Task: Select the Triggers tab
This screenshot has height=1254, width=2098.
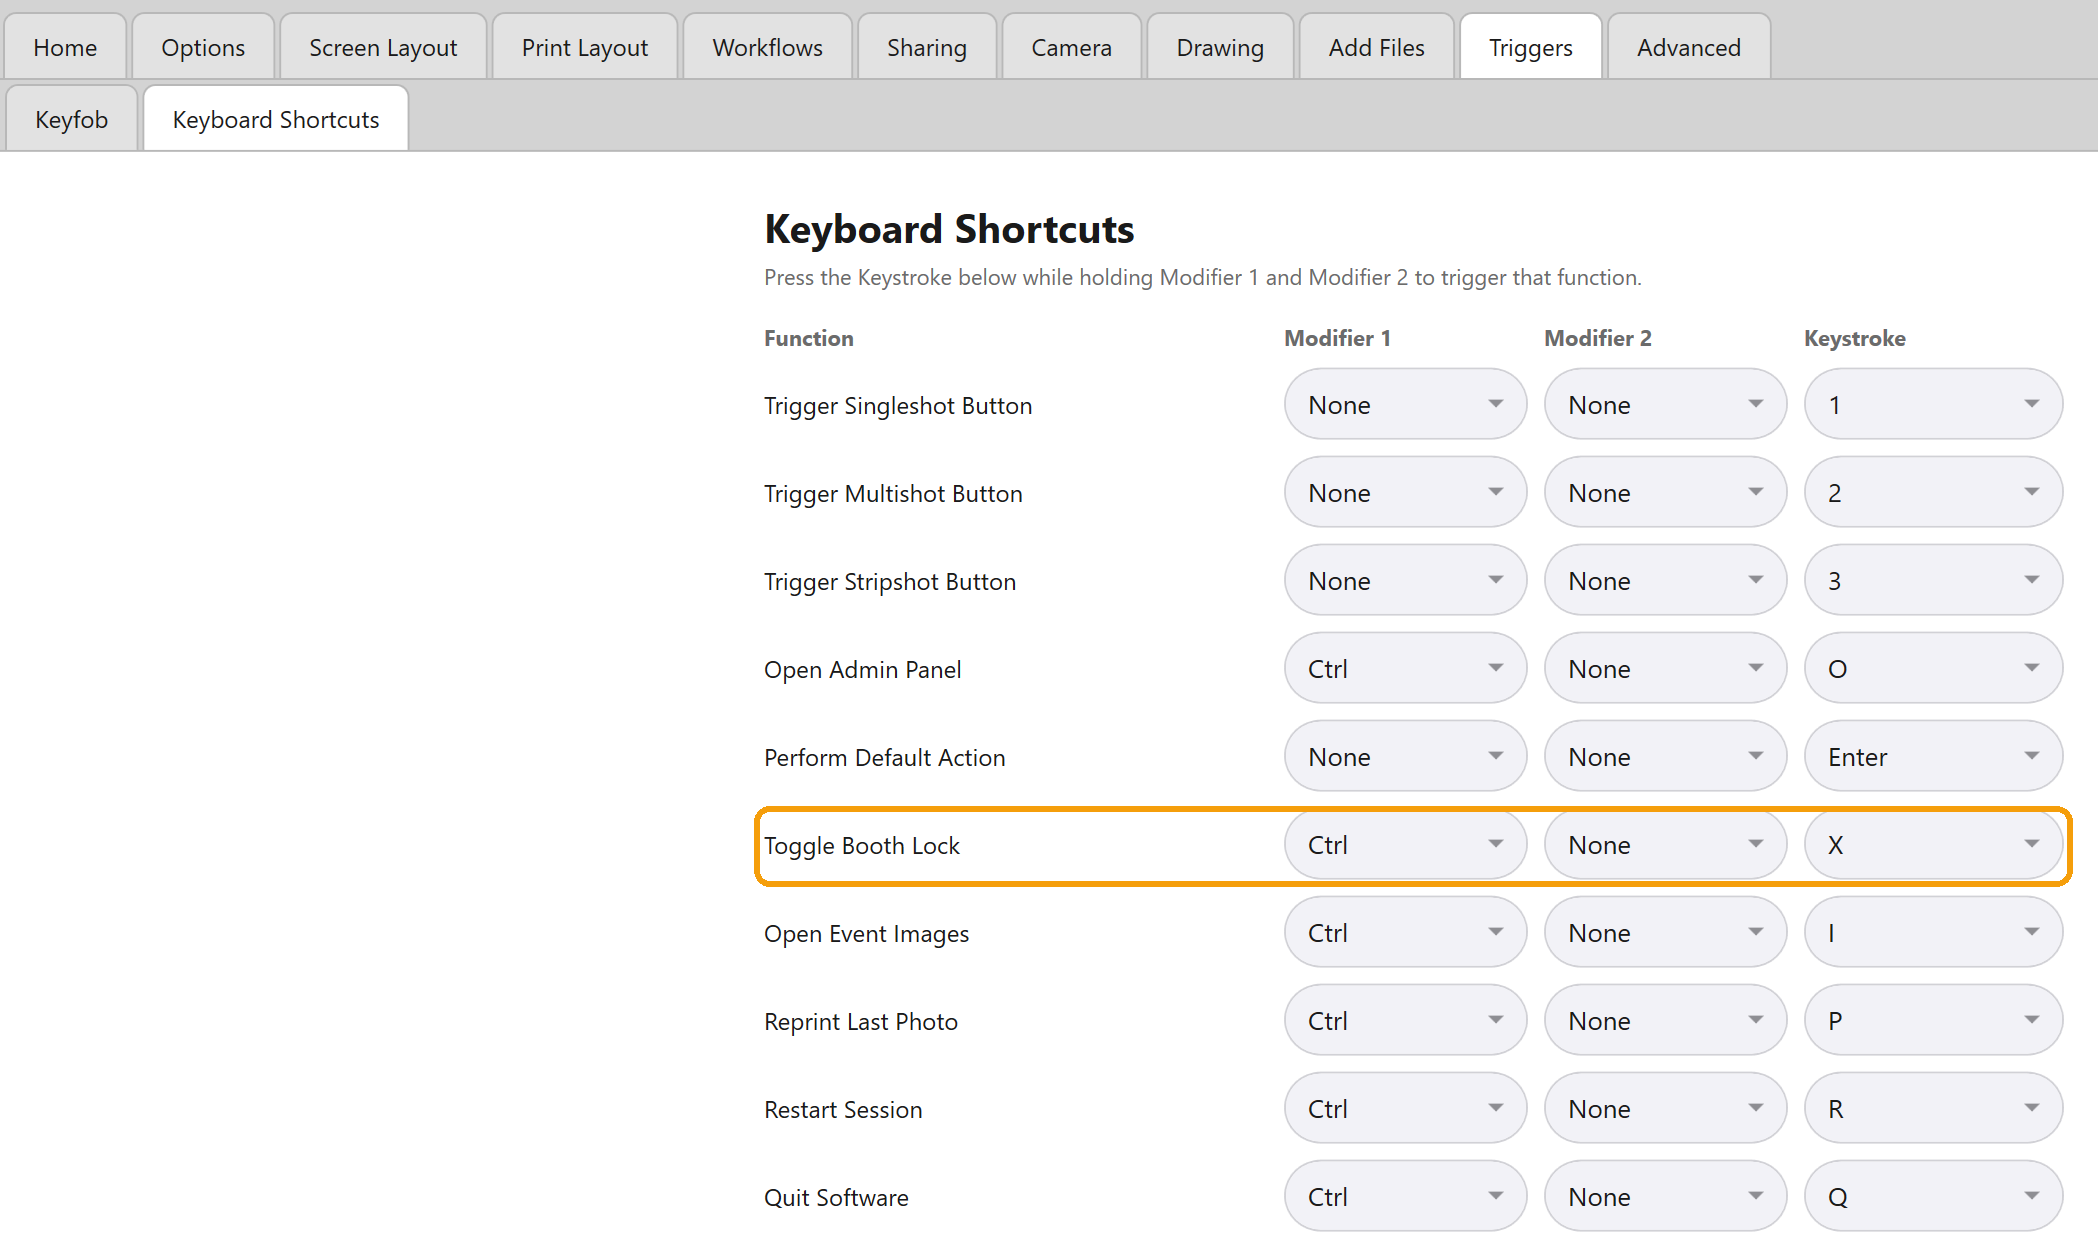Action: pos(1530,47)
